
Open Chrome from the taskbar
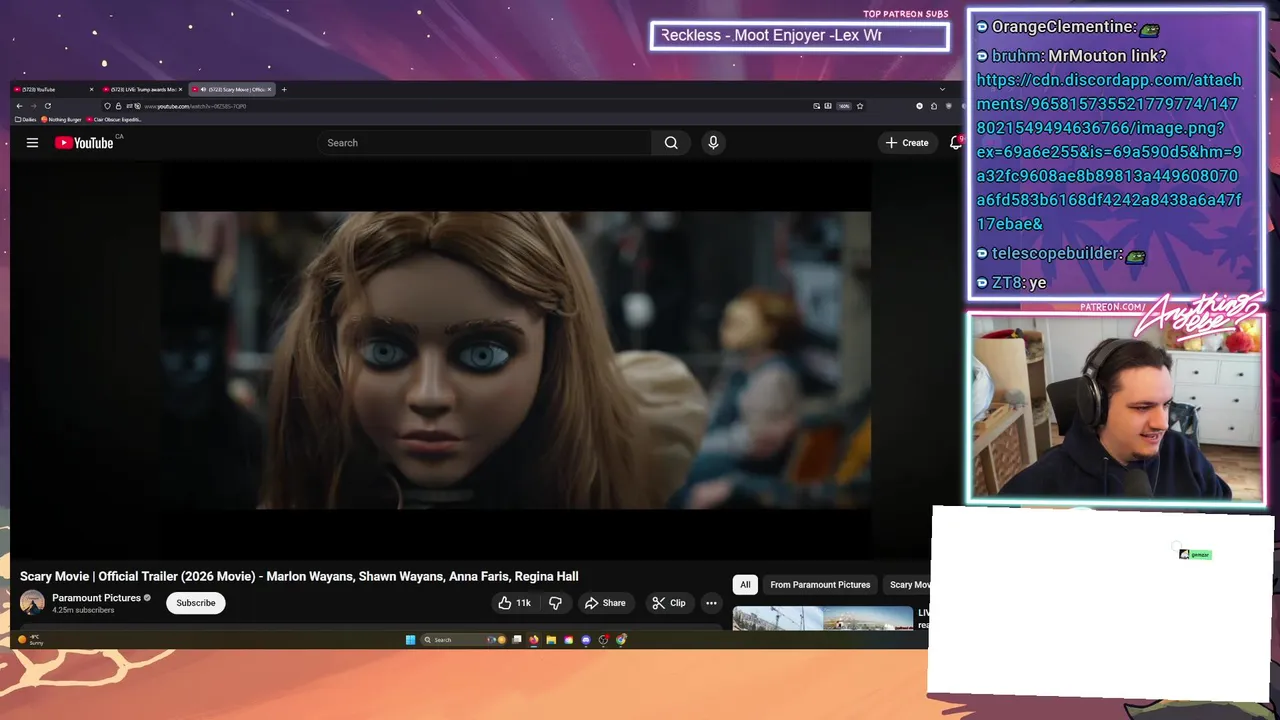[x=621, y=640]
